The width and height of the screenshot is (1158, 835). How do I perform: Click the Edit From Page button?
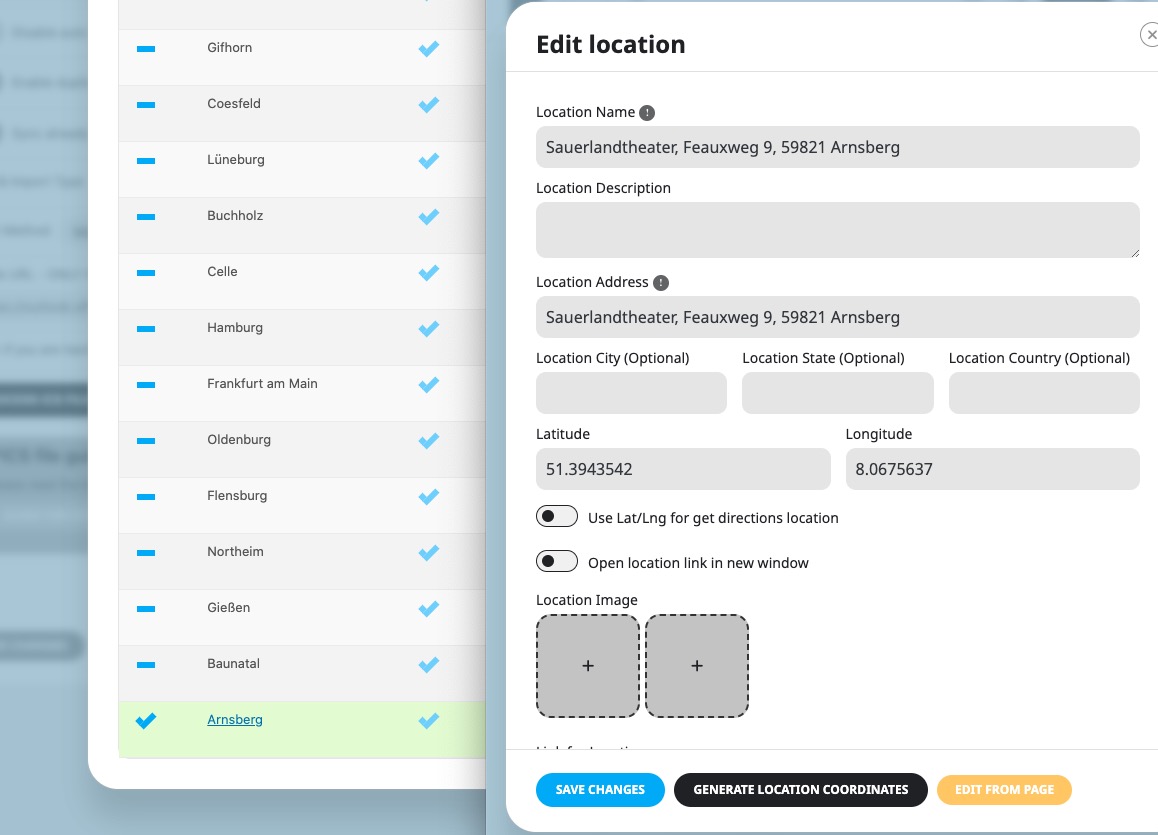click(1004, 790)
